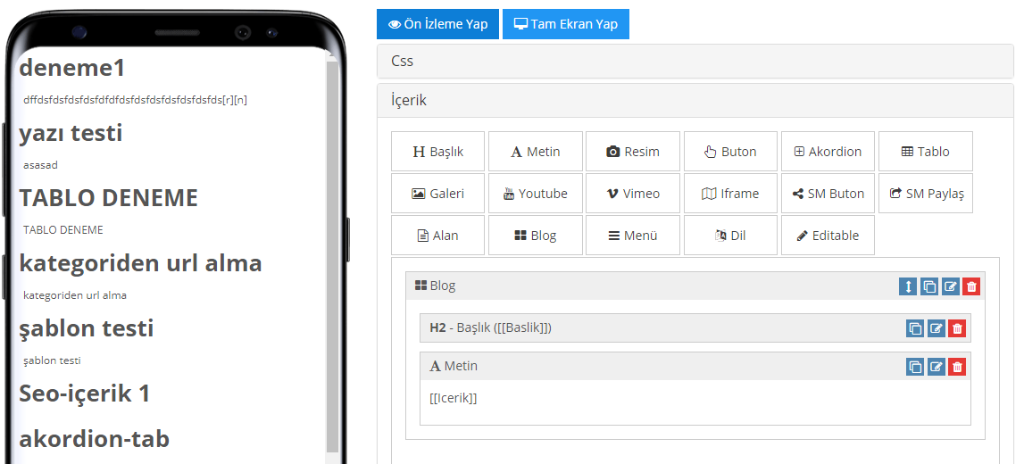The image size is (1024, 464).
Task: Expand the Css panel
Action: [x=693, y=61]
